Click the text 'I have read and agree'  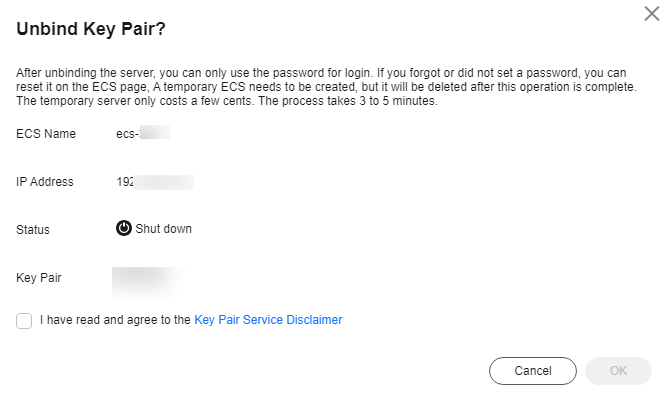[x=98, y=320]
